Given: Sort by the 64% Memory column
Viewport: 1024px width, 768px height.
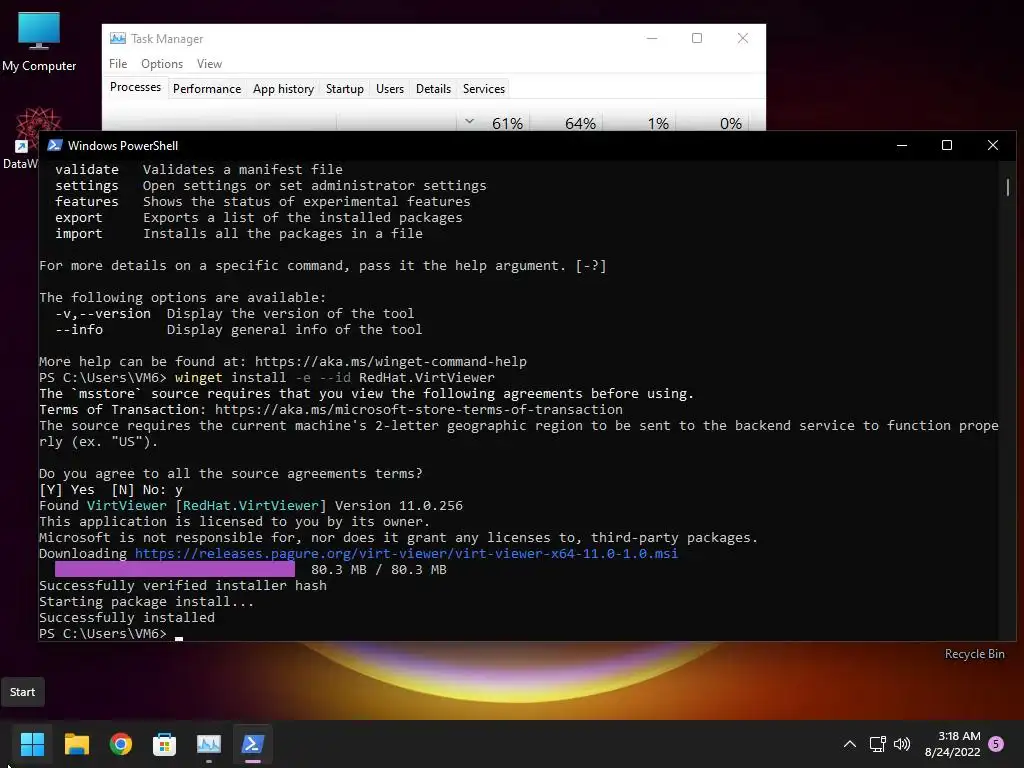Looking at the screenshot, I should pos(580,123).
